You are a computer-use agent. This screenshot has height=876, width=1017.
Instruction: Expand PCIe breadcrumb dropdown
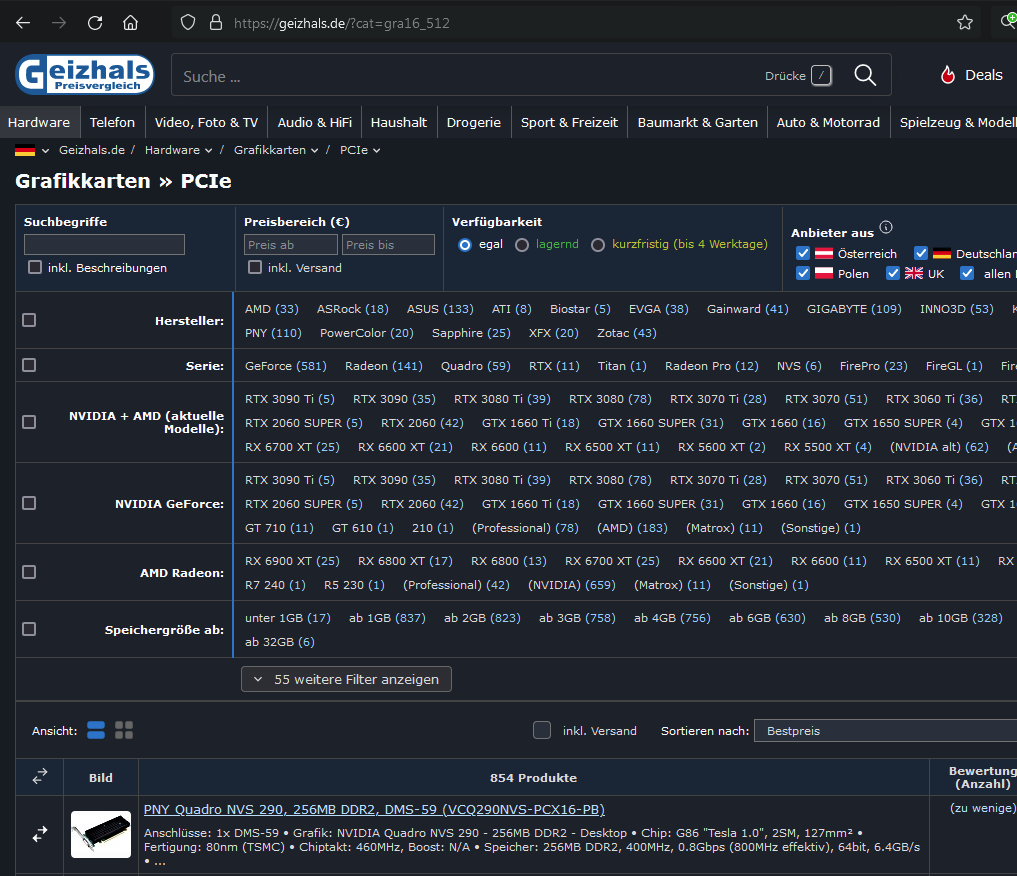click(x=376, y=150)
